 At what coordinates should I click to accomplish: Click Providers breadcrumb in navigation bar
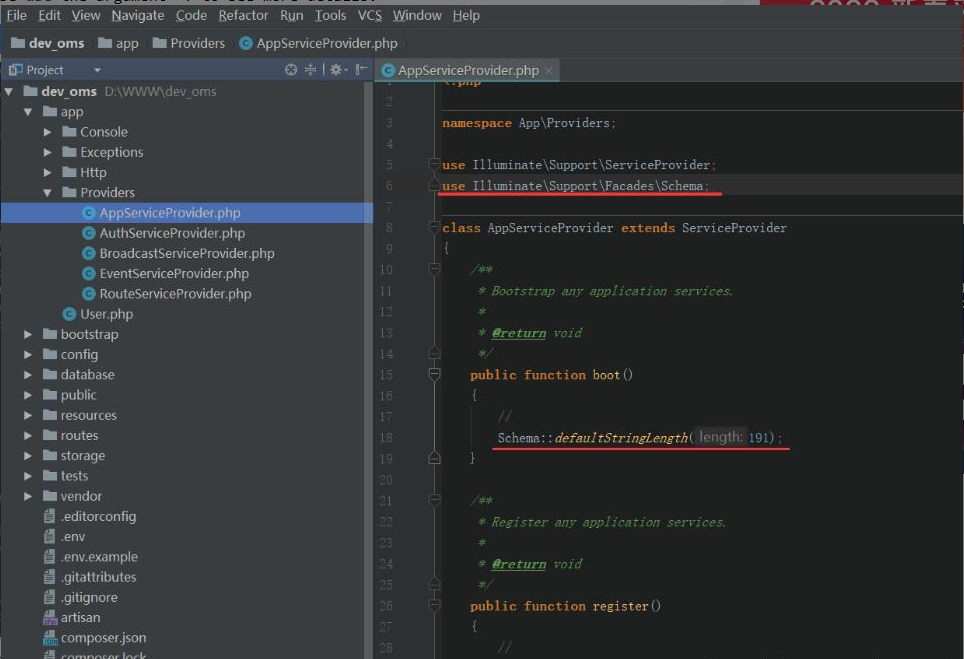[x=189, y=43]
